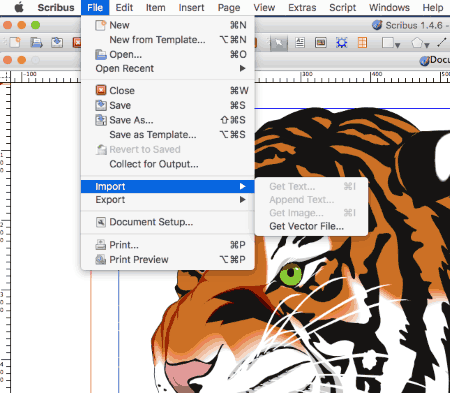The image size is (450, 393).
Task: Open the Scribus application menu
Action: [x=56, y=7]
